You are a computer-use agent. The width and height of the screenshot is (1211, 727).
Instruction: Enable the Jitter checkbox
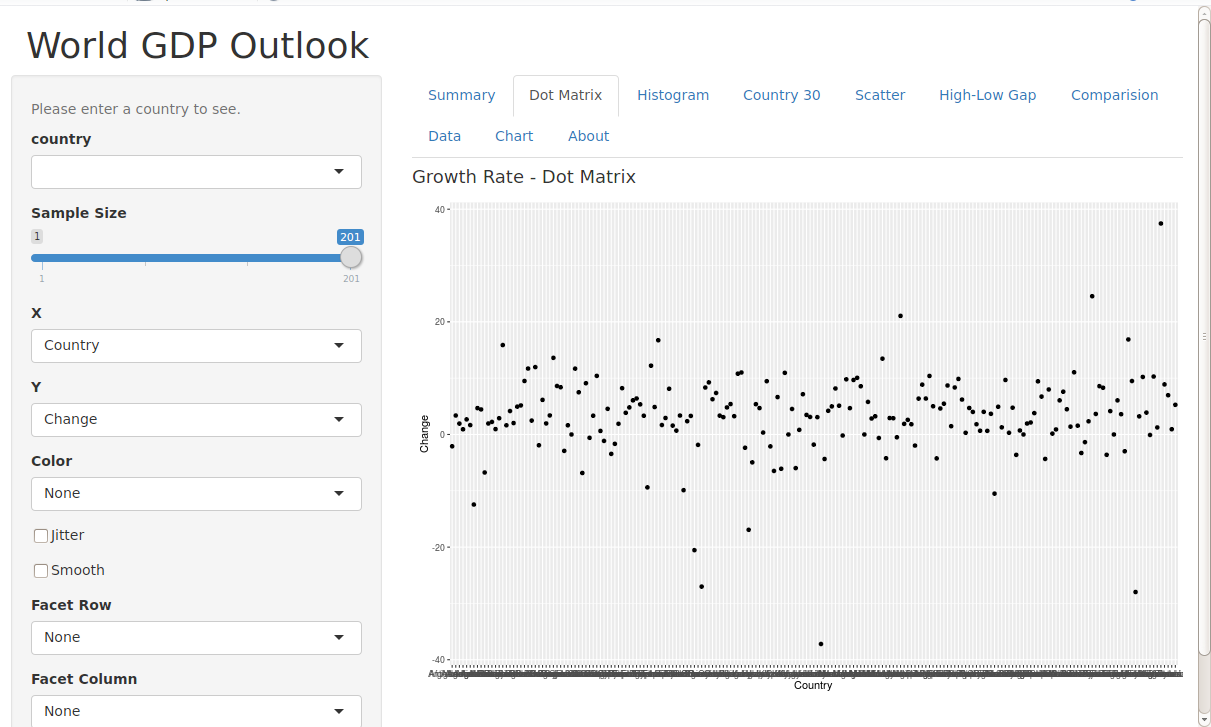[x=41, y=536]
